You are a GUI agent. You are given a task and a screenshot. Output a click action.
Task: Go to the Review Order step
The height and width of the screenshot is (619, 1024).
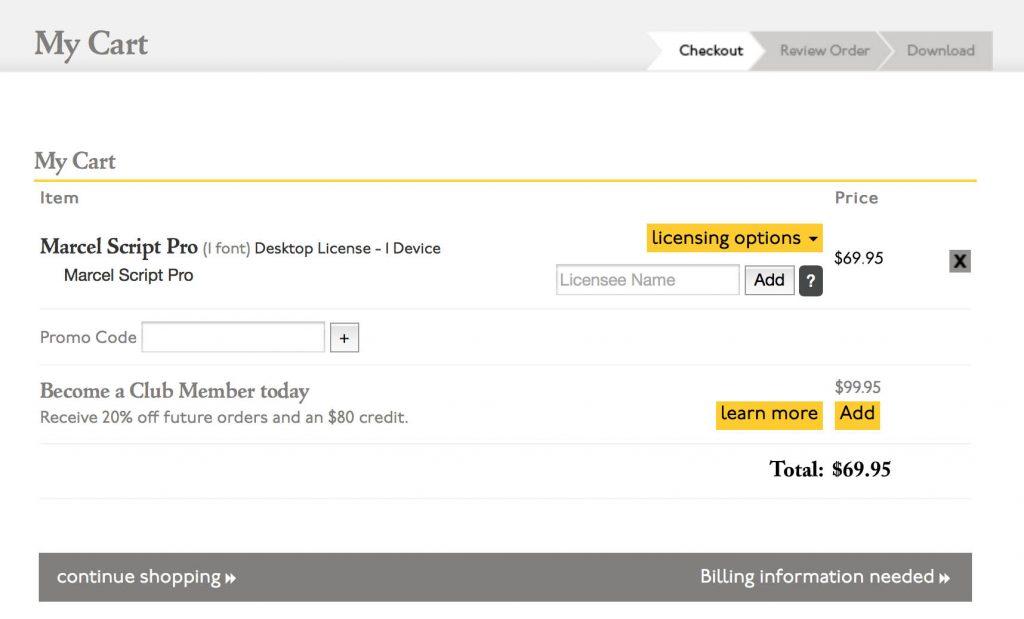(824, 50)
